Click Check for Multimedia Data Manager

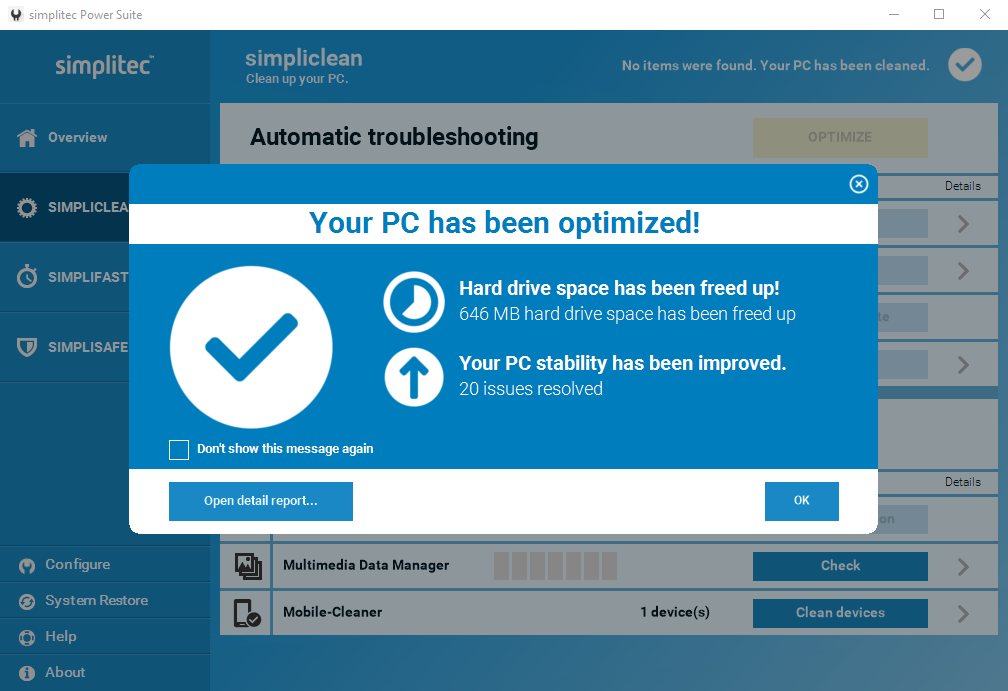coord(840,566)
